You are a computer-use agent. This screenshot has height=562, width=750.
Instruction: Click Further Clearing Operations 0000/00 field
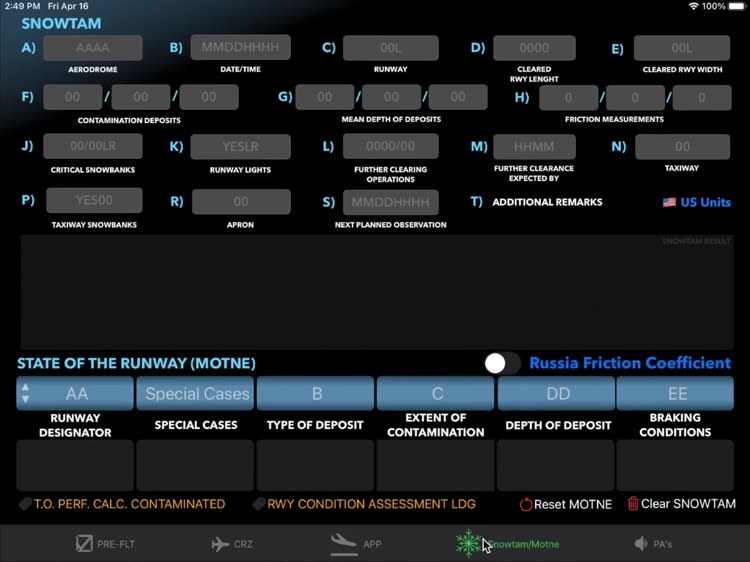pyautogui.click(x=390, y=146)
